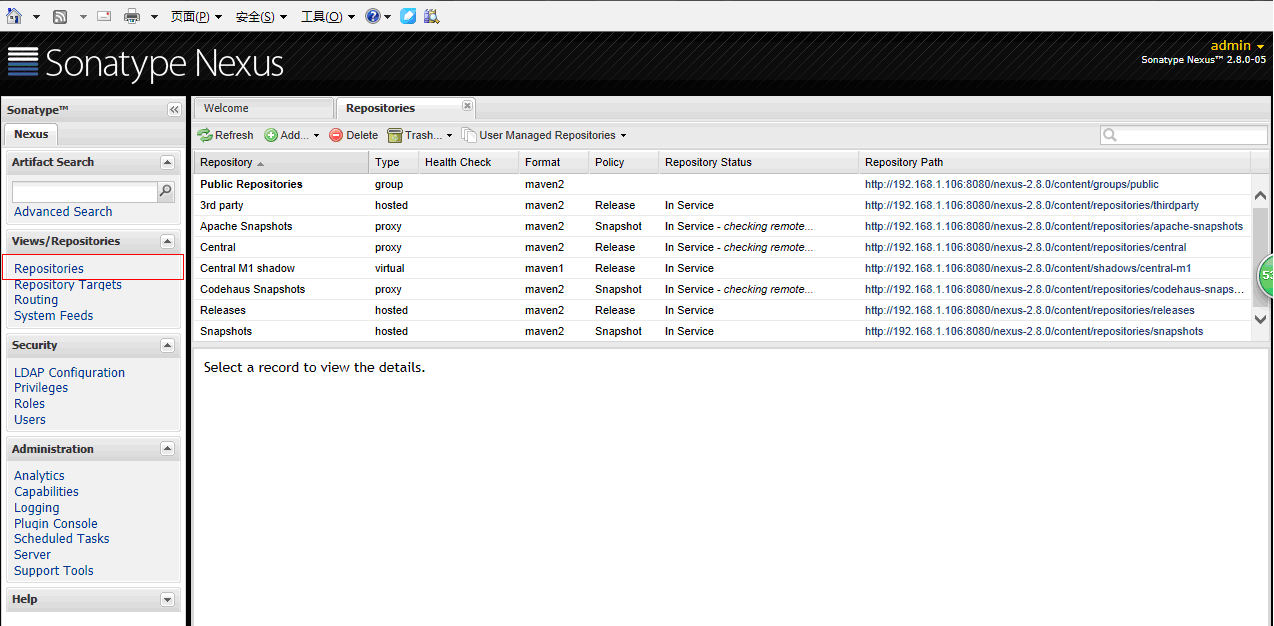Collapse the Views/Repositories panel
Viewport: 1274px width, 626px height.
167,241
